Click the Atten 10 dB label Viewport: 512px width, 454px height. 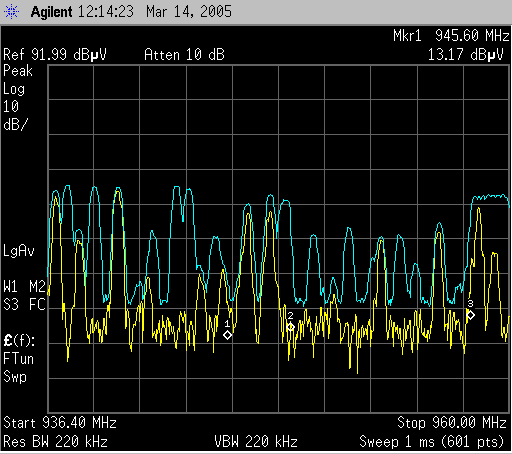(184, 55)
